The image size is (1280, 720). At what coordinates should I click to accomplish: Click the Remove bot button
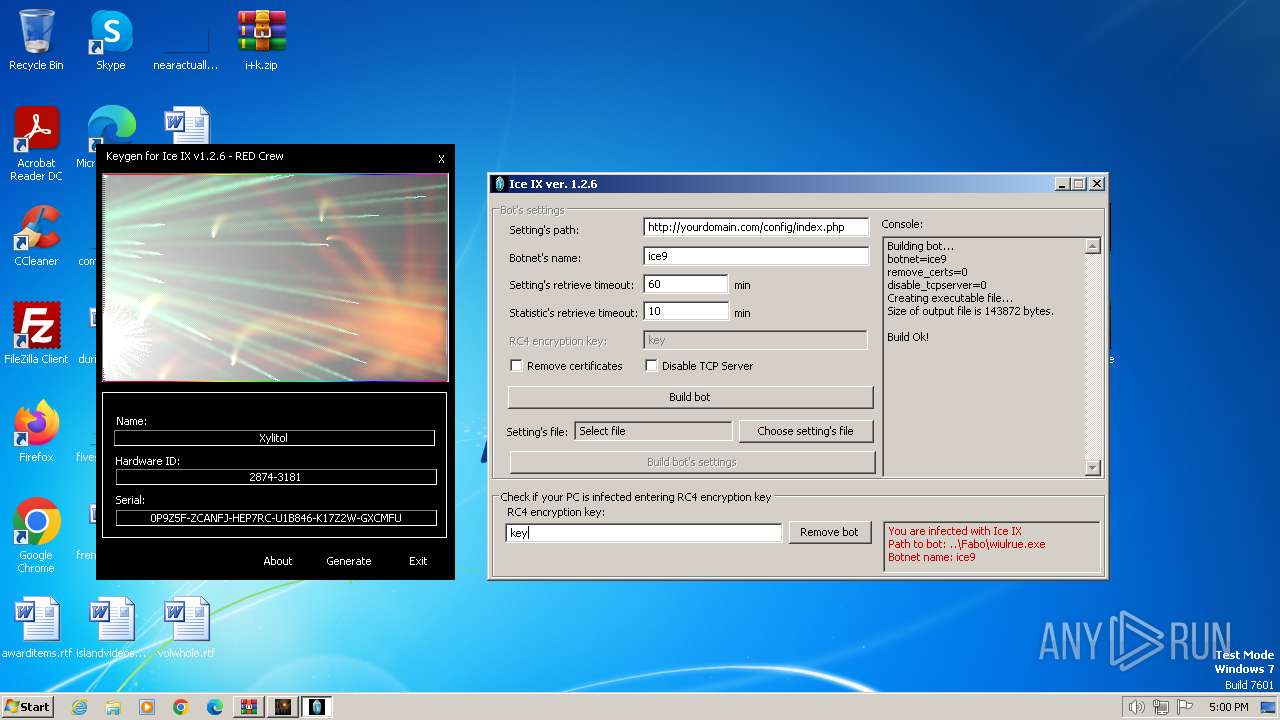coord(829,532)
